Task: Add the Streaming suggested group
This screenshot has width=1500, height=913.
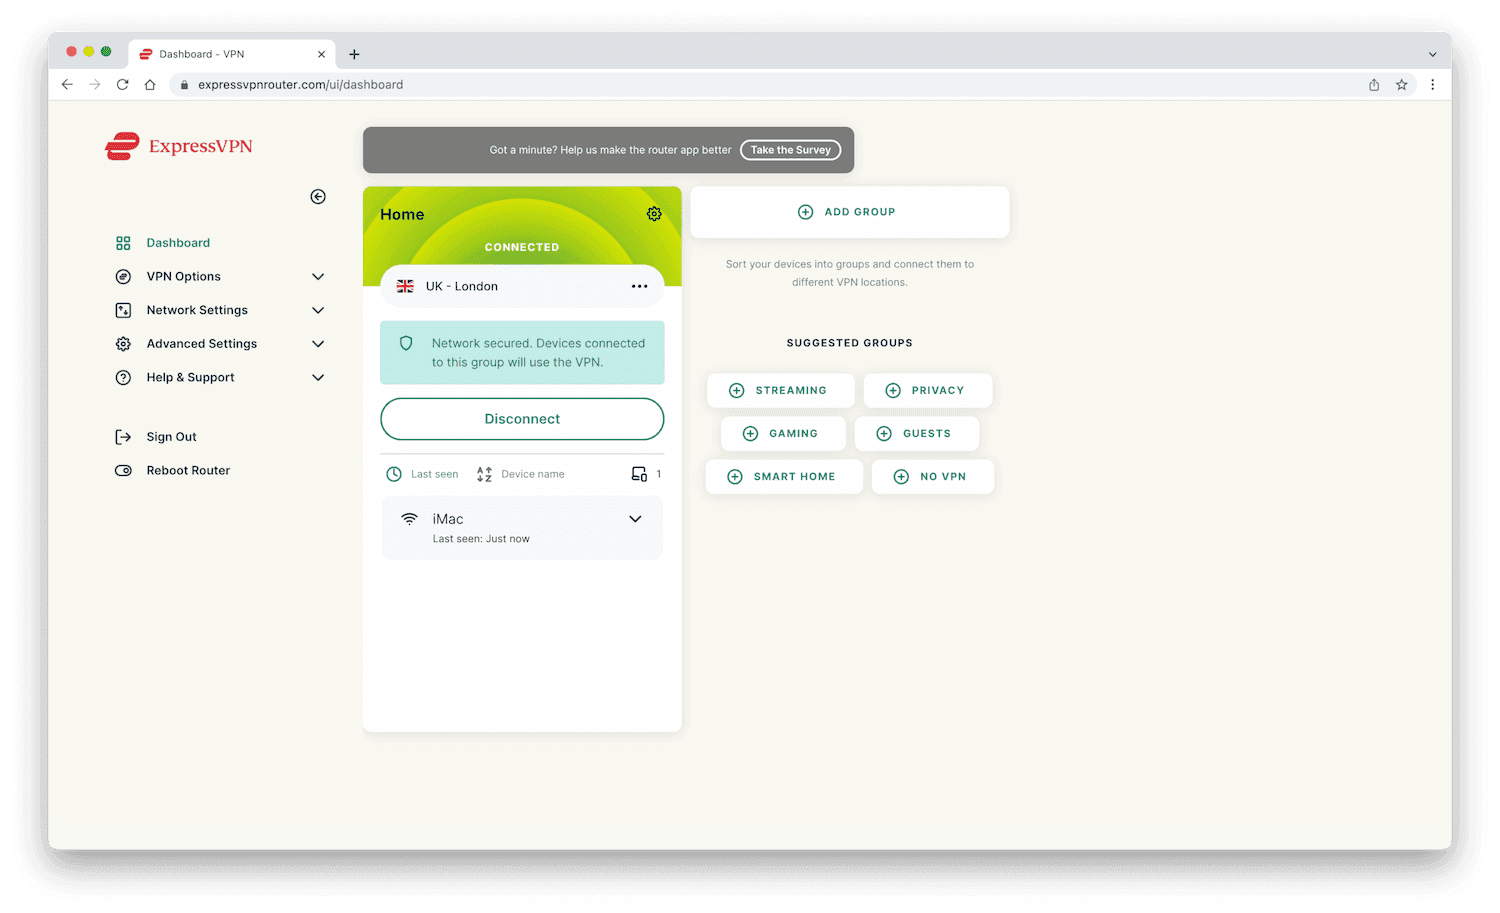Action: click(781, 390)
